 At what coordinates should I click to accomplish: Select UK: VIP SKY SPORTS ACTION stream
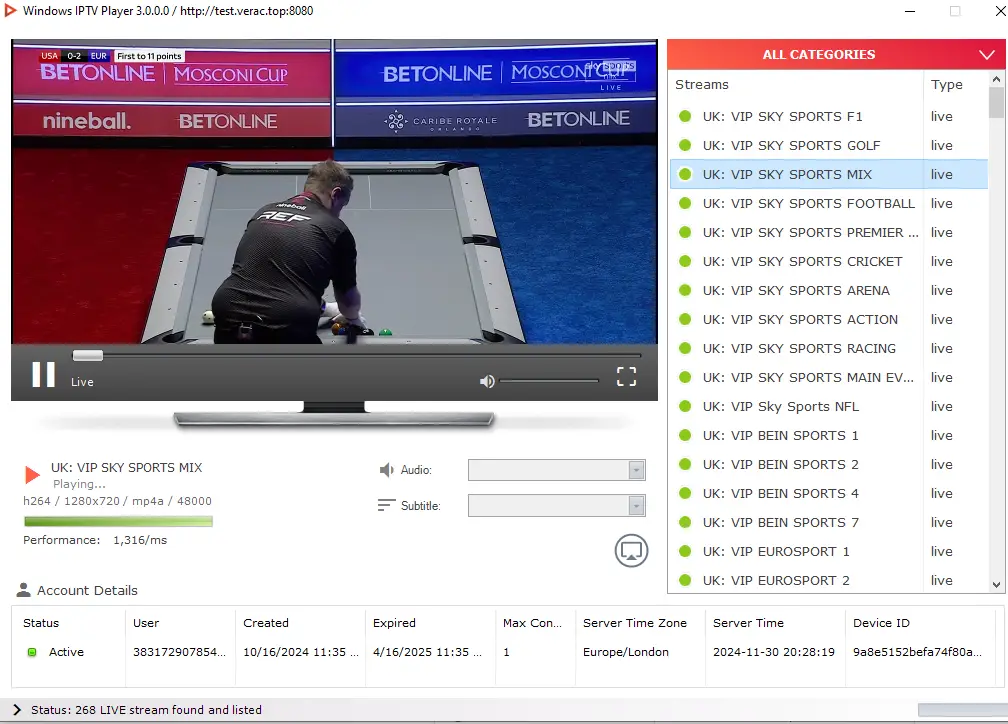[829, 319]
